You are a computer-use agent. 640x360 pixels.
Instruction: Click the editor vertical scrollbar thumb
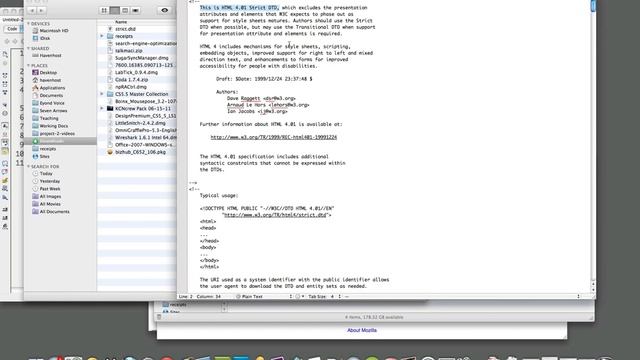[x=593, y=6]
